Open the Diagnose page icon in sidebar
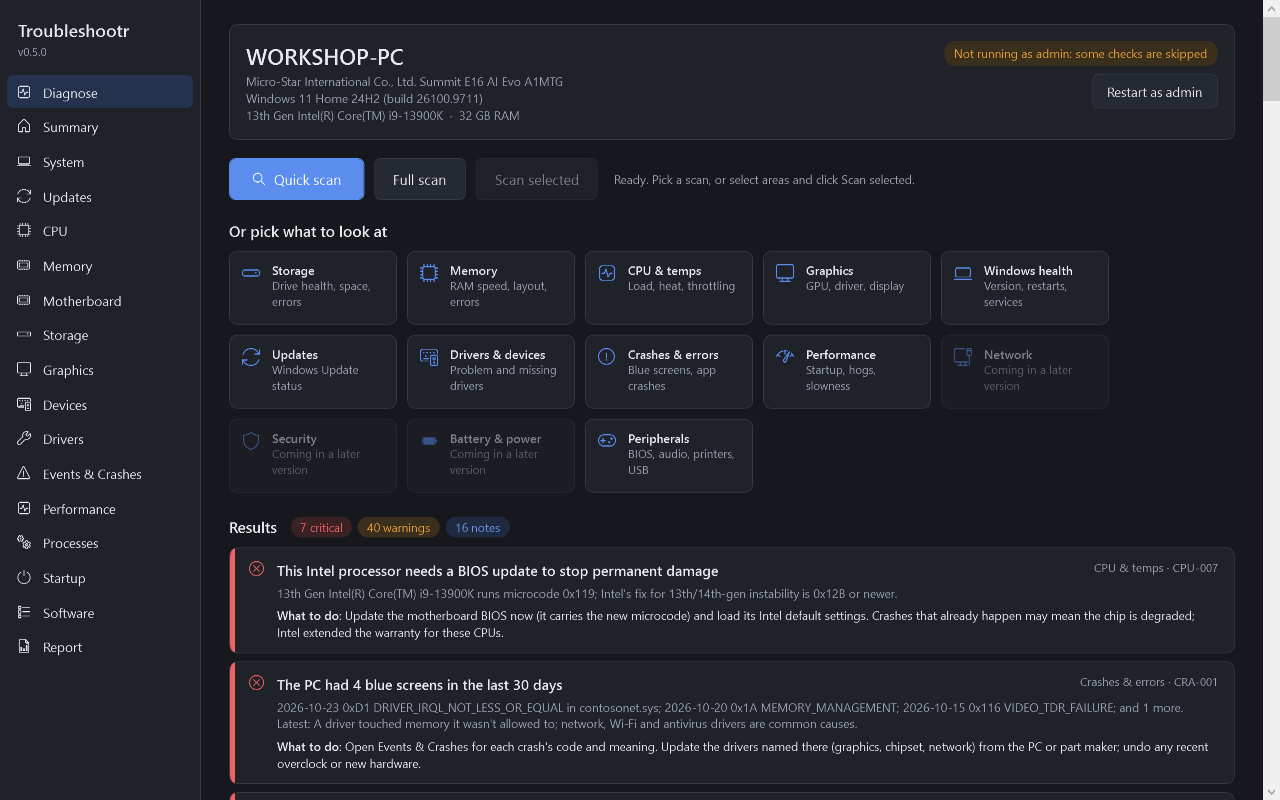This screenshot has width=1280, height=800. 24,92
